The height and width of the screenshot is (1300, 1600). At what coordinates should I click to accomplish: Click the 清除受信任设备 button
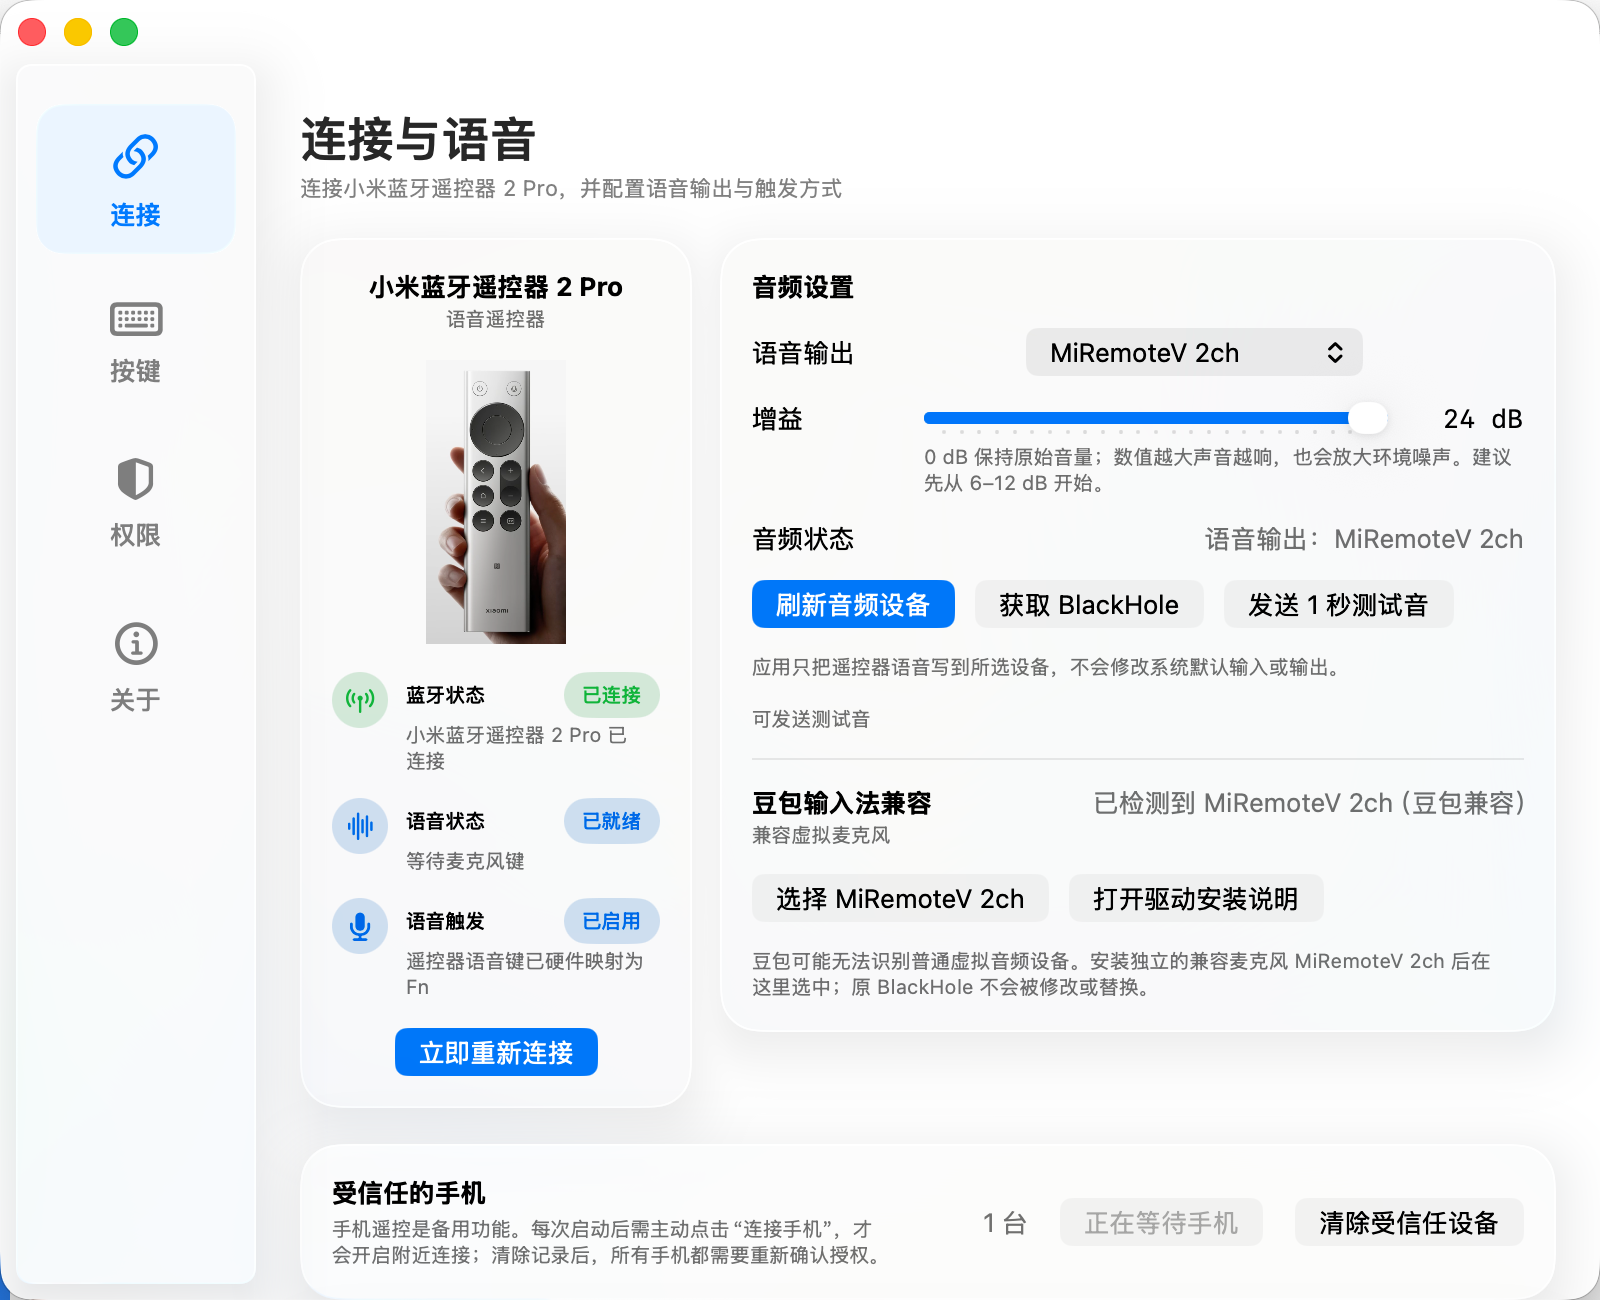tap(1409, 1222)
